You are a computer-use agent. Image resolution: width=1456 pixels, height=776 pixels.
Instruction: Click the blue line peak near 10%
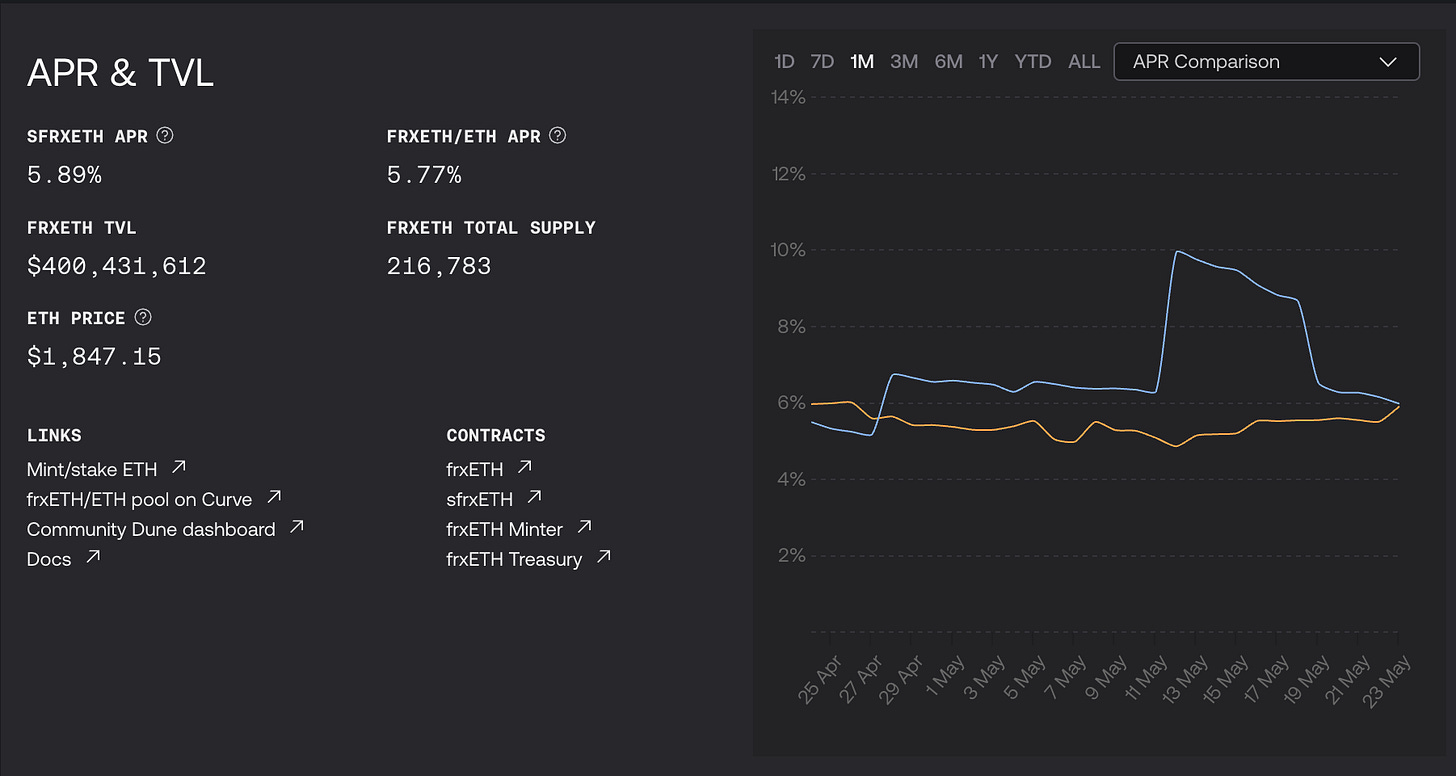[x=1179, y=251]
